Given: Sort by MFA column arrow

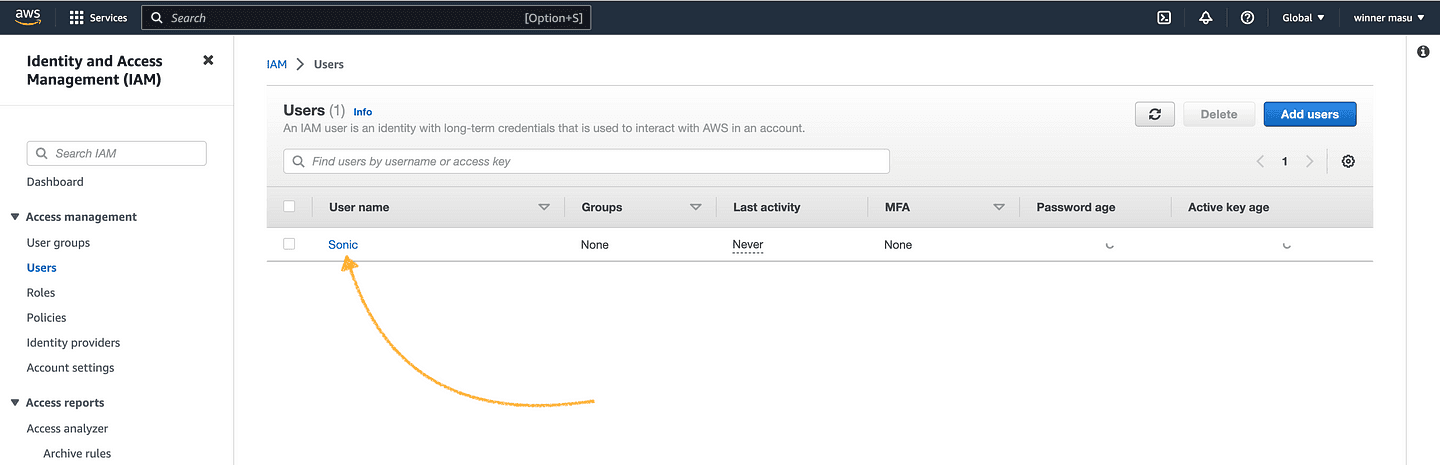Looking at the screenshot, I should (998, 207).
